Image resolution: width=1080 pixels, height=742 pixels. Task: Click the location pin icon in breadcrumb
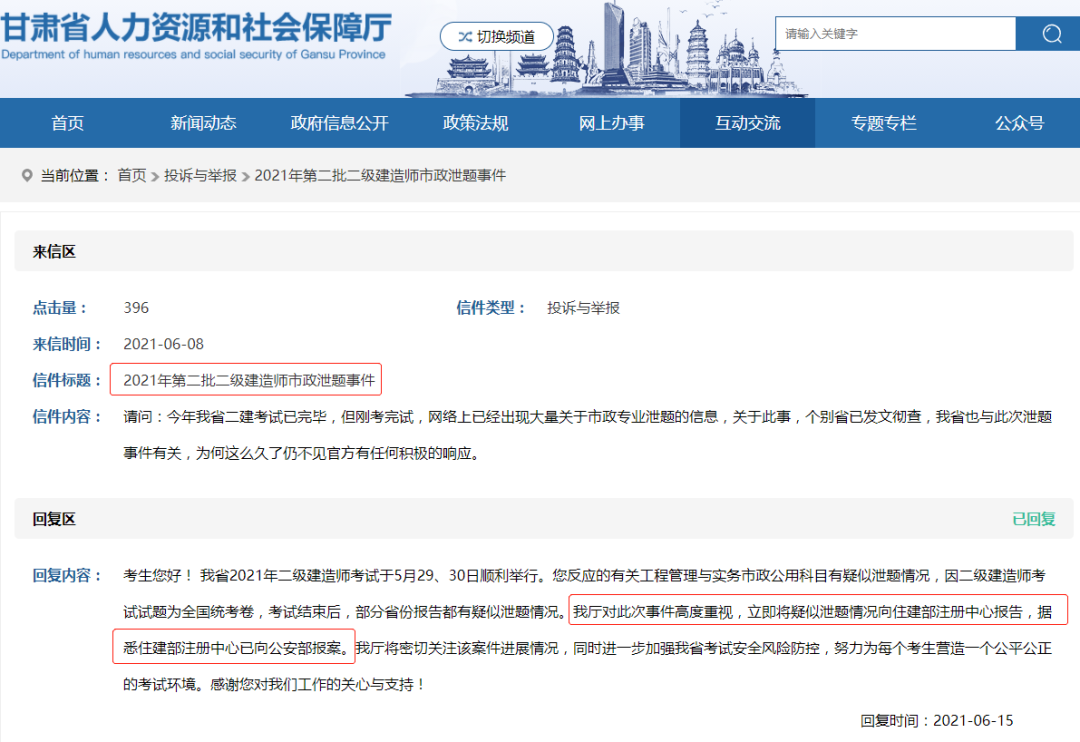point(27,175)
